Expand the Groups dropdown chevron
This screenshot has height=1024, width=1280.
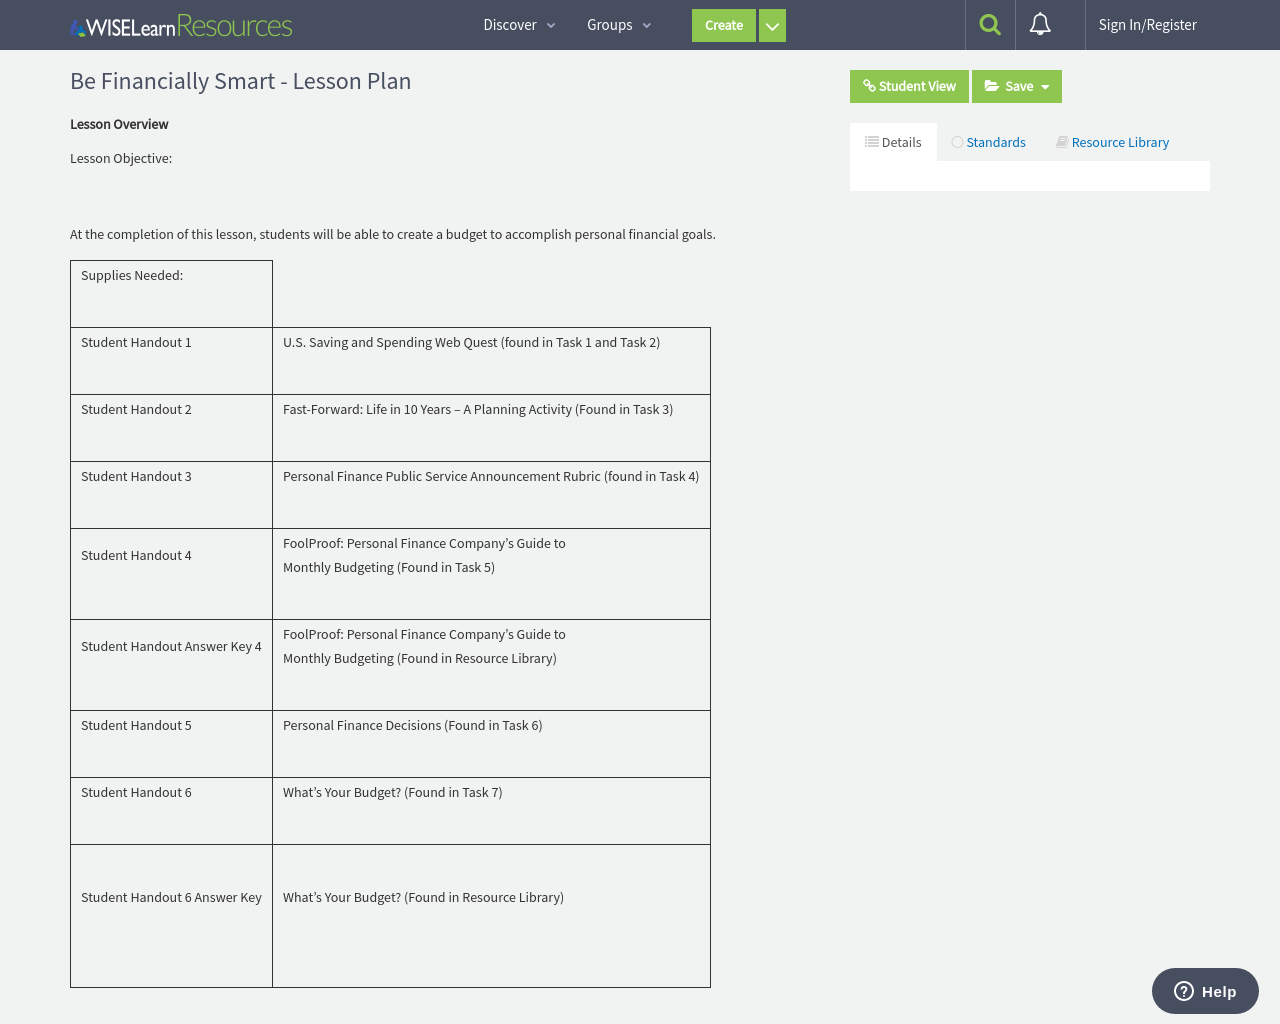tap(646, 25)
